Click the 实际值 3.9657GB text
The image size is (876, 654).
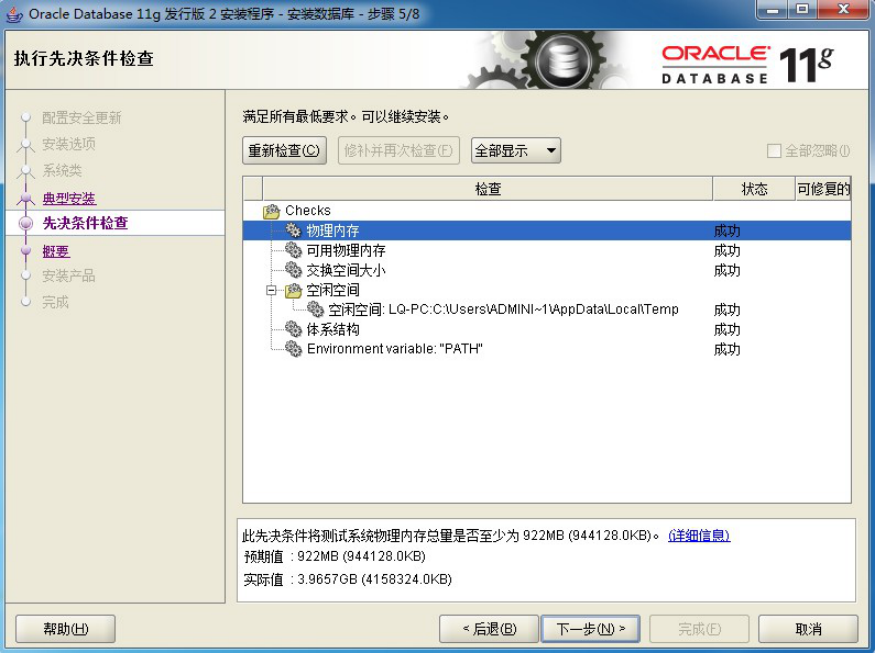click(x=347, y=579)
